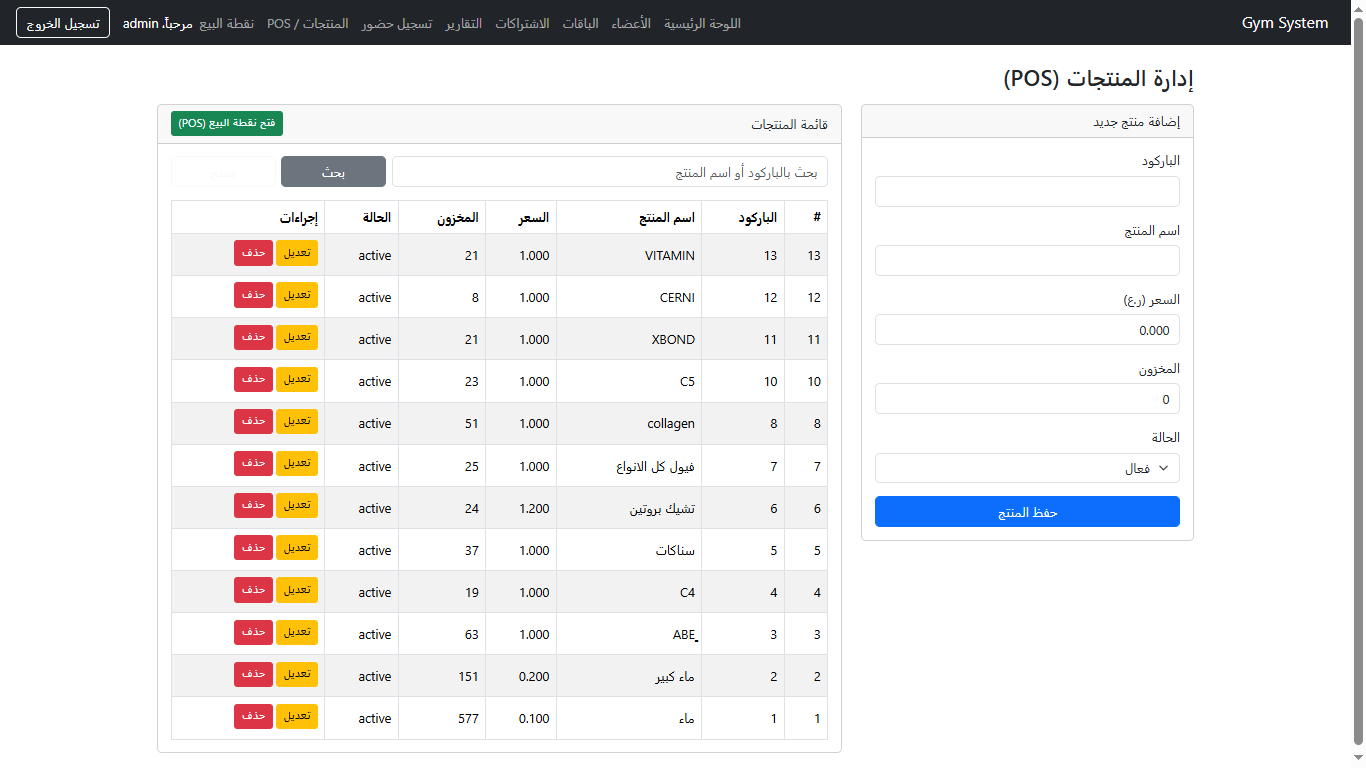Open the الحالة status dropdown
Viewport: 1366px width, 768px height.
click(1027, 468)
